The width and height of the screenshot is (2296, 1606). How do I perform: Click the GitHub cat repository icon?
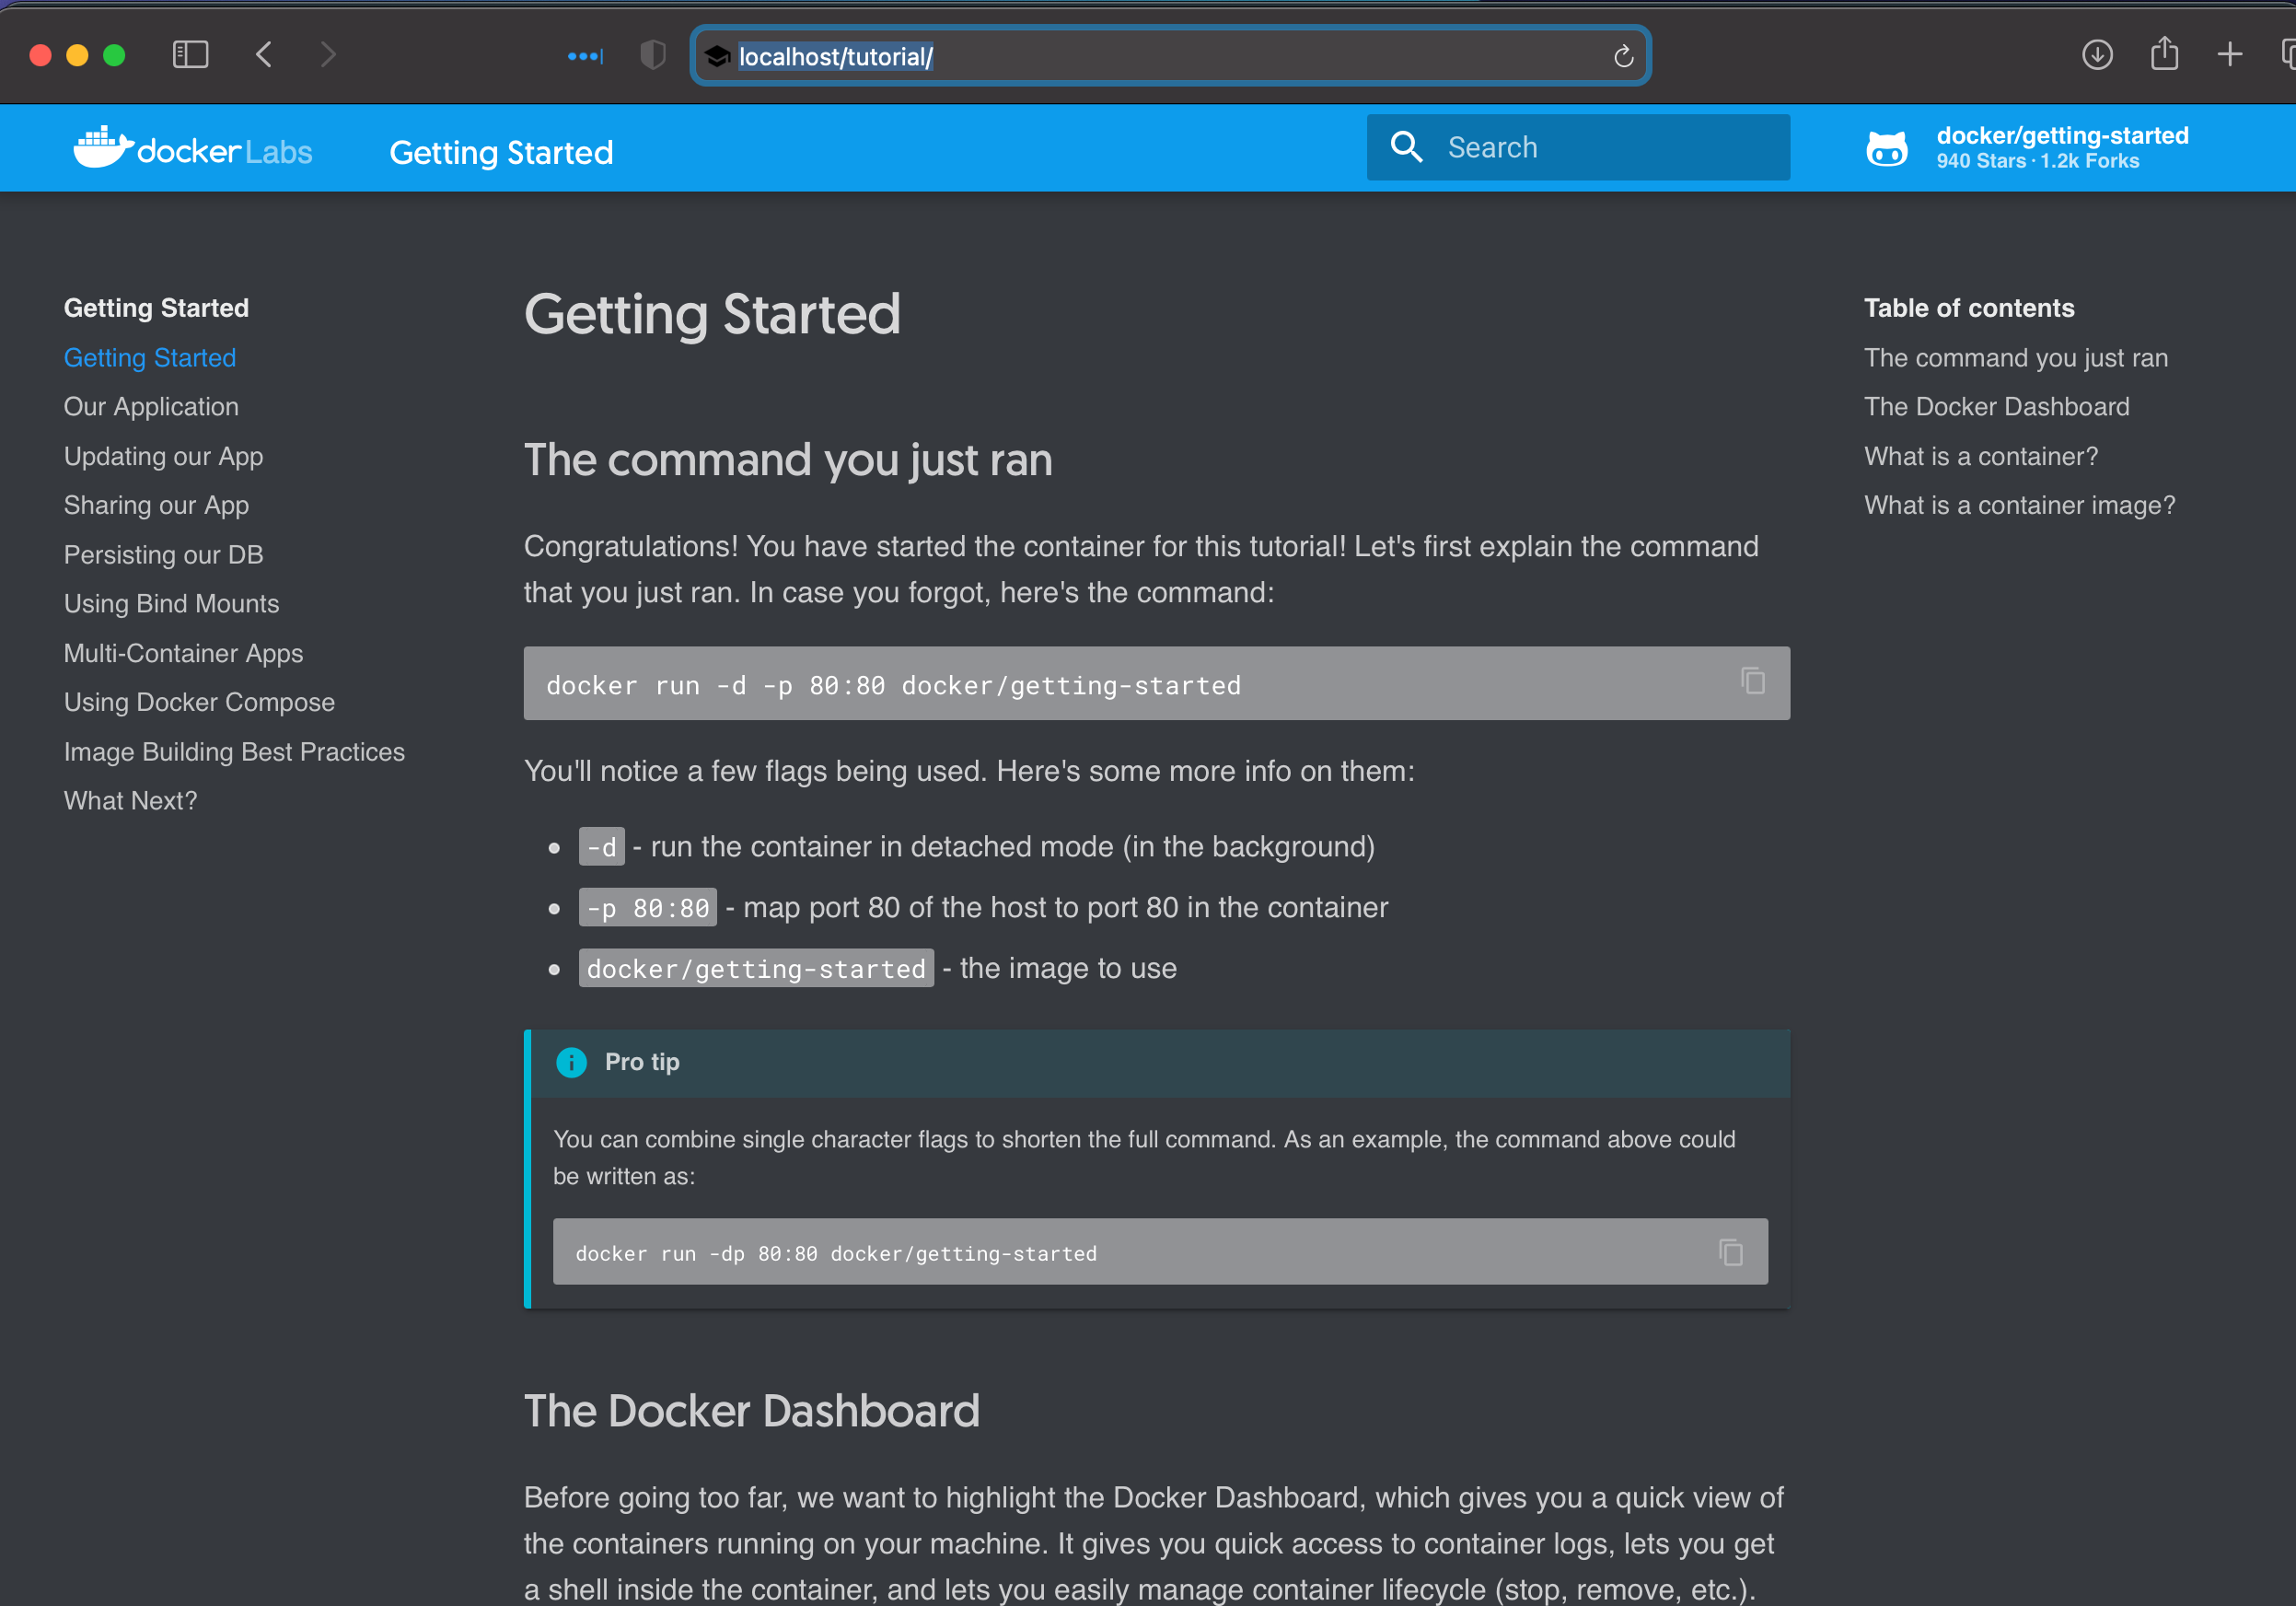(1886, 148)
